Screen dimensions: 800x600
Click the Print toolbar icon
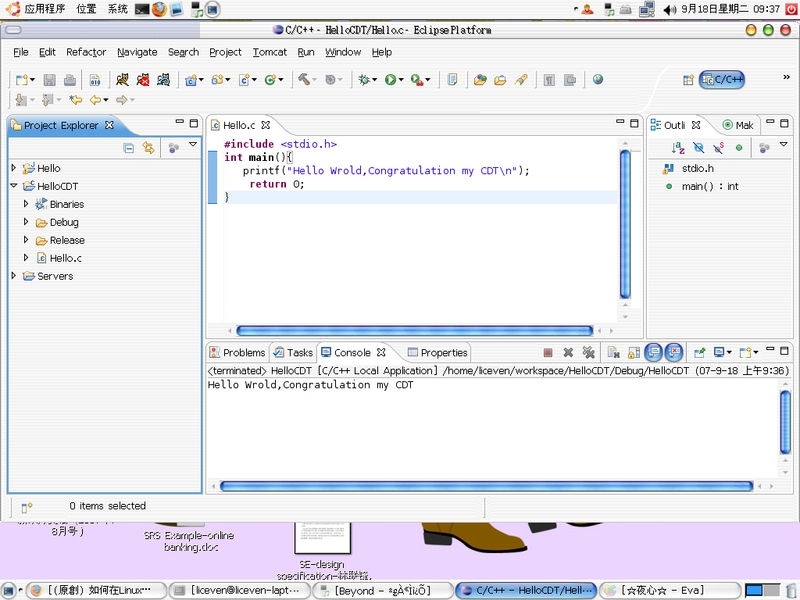tap(70, 80)
